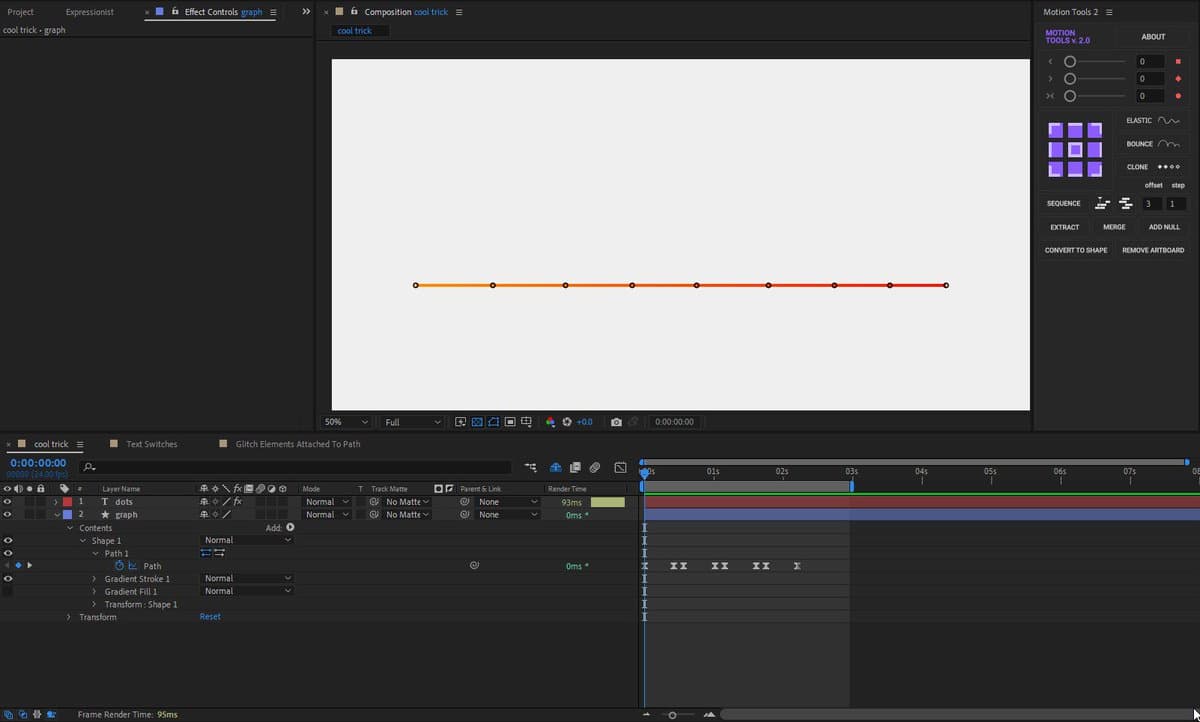Open the graph editor icon in timeline
1200x722 pixels.
click(620, 467)
